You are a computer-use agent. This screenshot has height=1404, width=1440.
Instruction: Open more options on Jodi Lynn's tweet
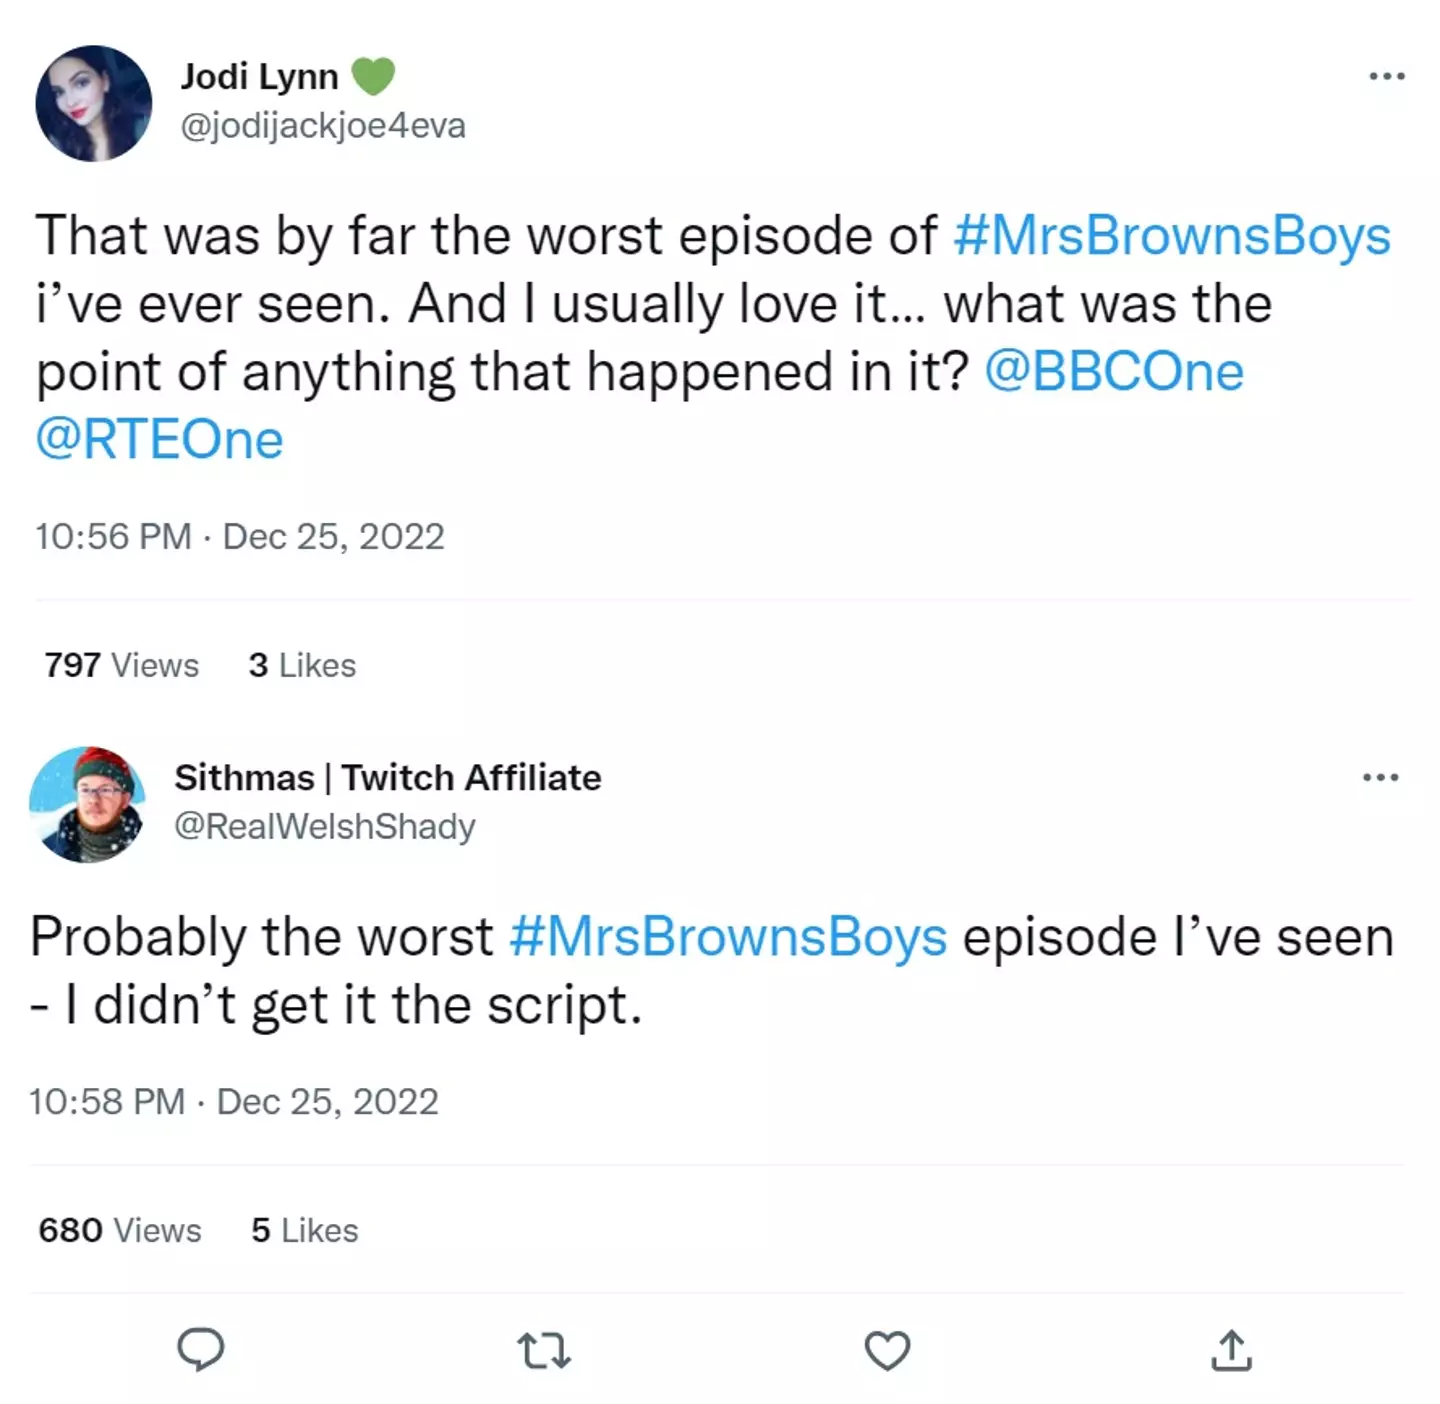point(1387,76)
